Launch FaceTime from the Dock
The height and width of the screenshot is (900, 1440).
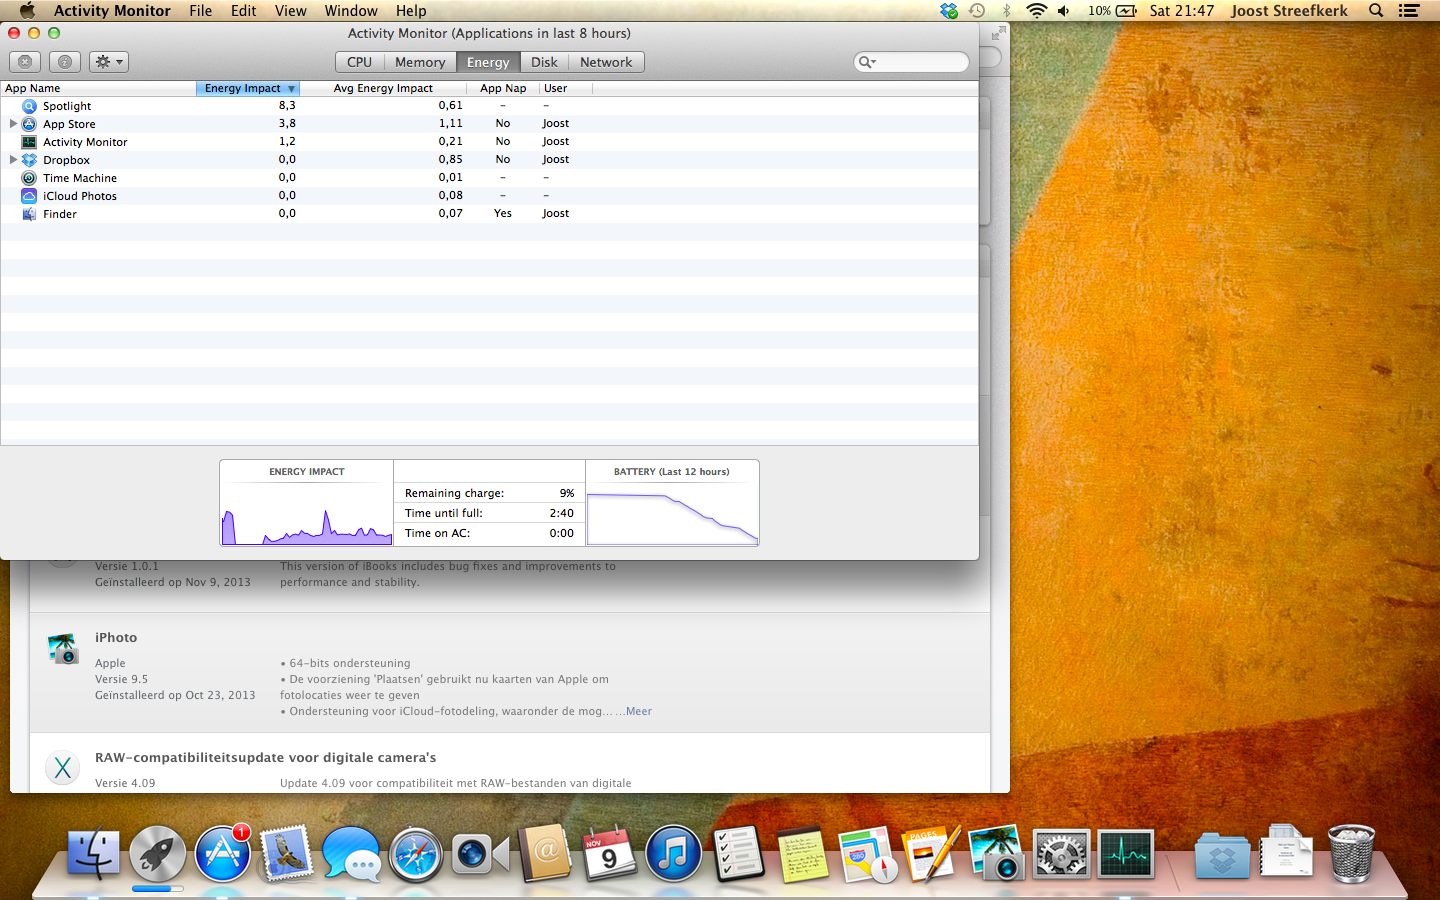pos(480,854)
